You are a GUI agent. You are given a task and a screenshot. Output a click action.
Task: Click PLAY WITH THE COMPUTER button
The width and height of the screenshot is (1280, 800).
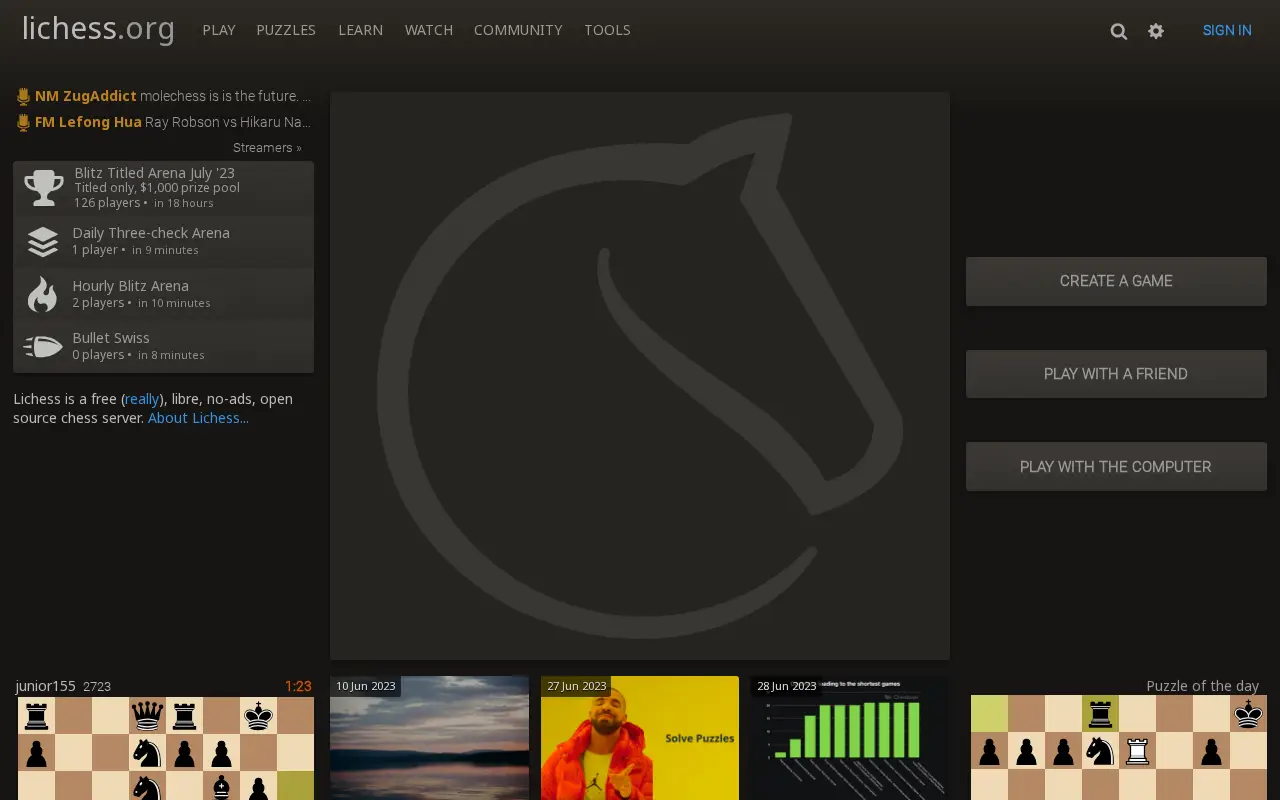[1116, 467]
